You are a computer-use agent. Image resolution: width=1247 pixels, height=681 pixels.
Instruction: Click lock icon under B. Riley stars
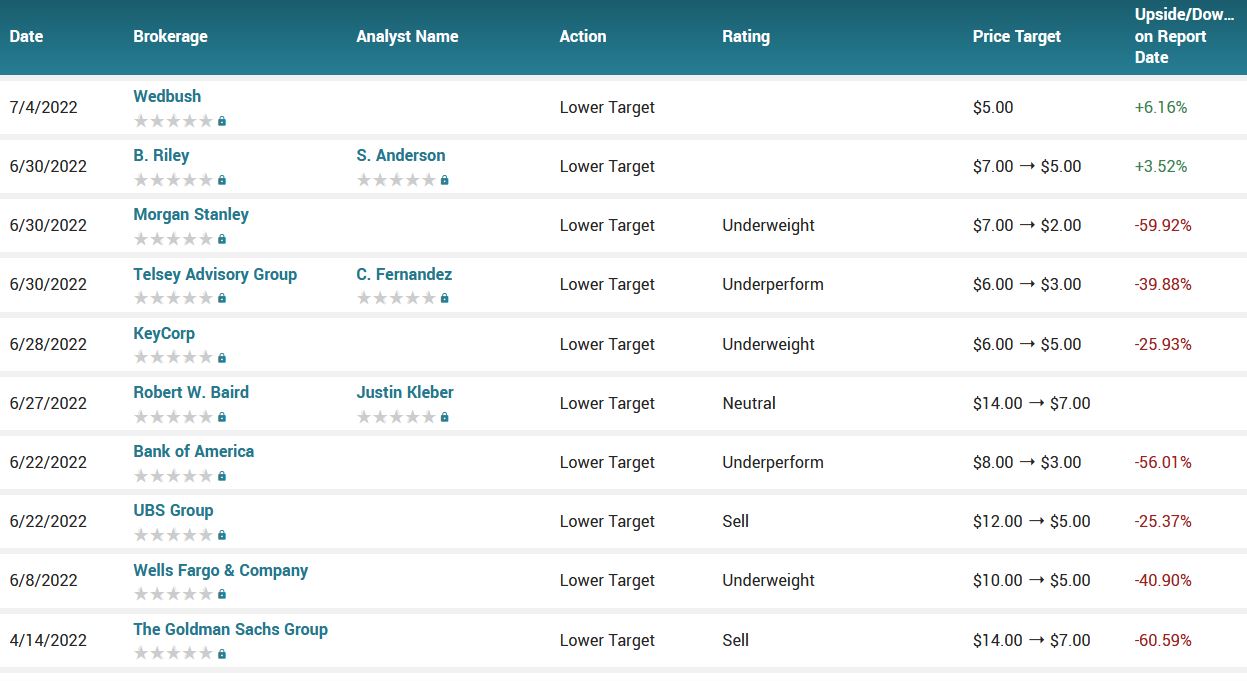coord(222,180)
